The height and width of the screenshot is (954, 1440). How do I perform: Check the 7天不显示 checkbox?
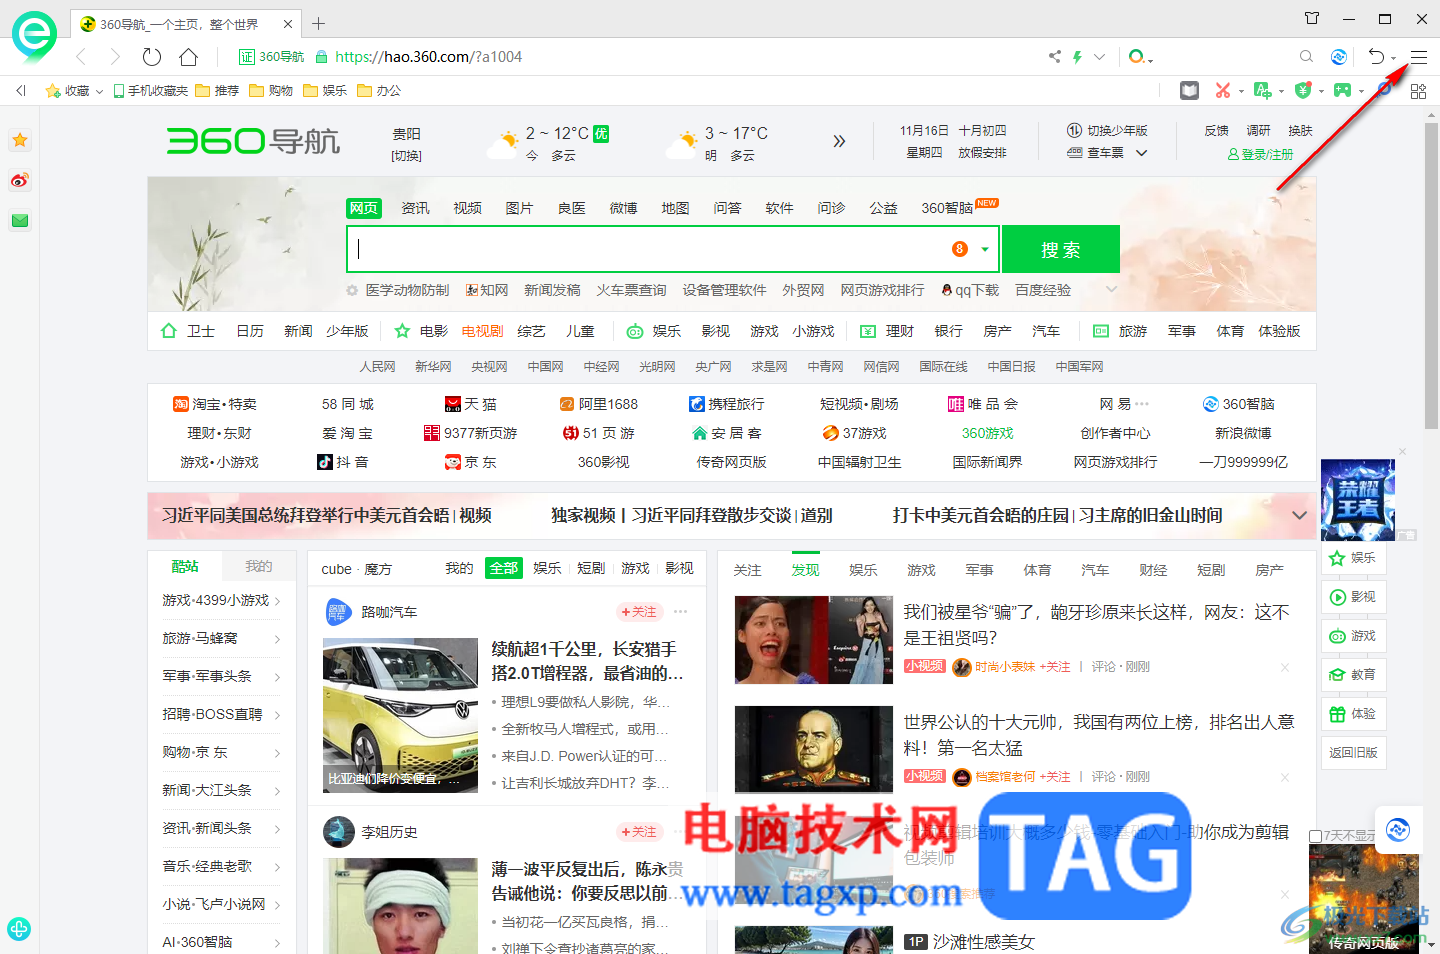[1318, 834]
